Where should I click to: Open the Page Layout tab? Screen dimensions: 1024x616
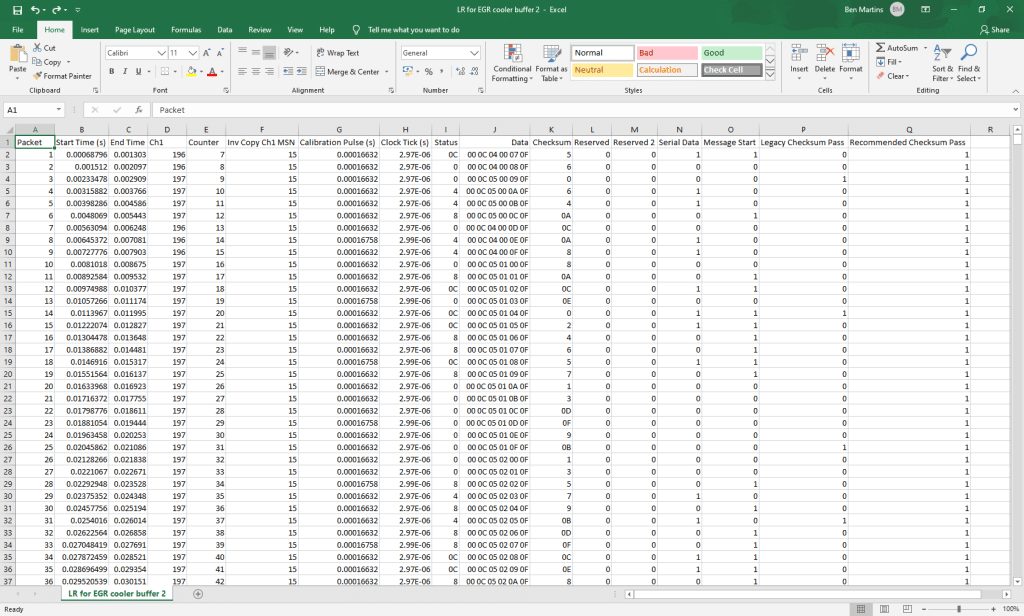point(135,29)
